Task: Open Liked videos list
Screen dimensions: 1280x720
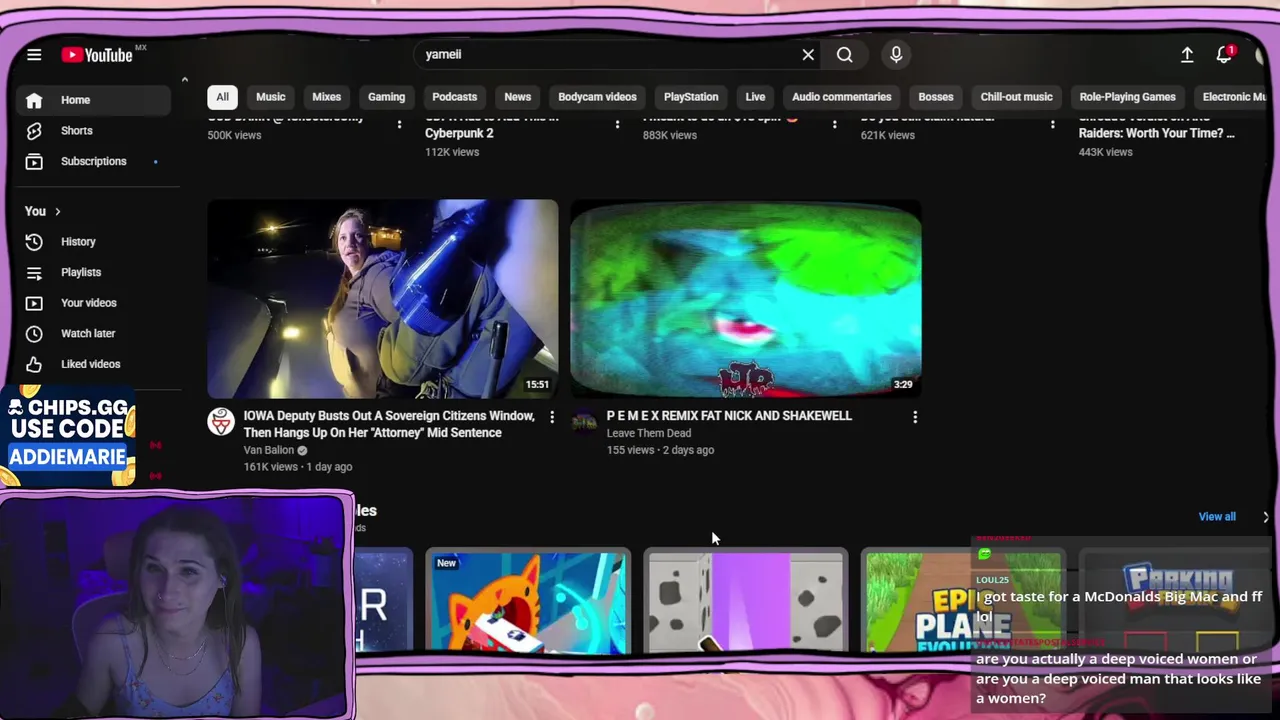Action: pyautogui.click(x=94, y=364)
